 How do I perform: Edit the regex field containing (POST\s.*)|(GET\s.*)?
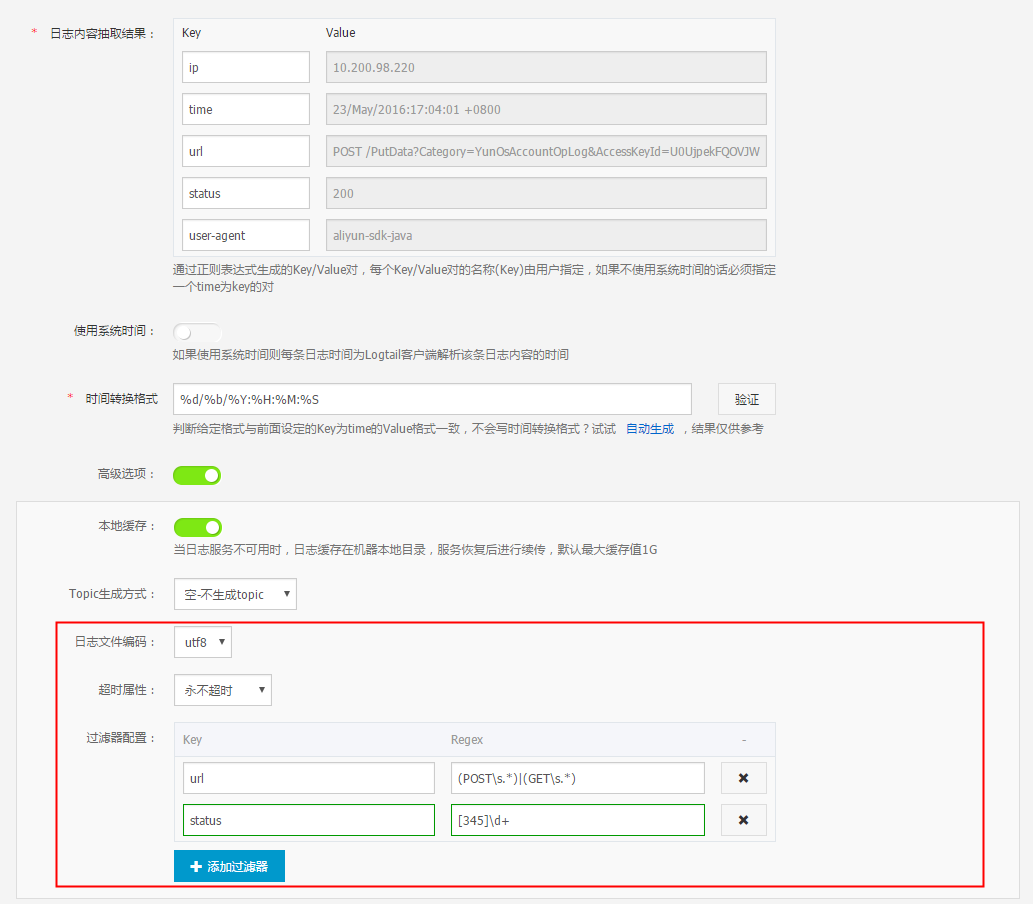[x=577, y=778]
